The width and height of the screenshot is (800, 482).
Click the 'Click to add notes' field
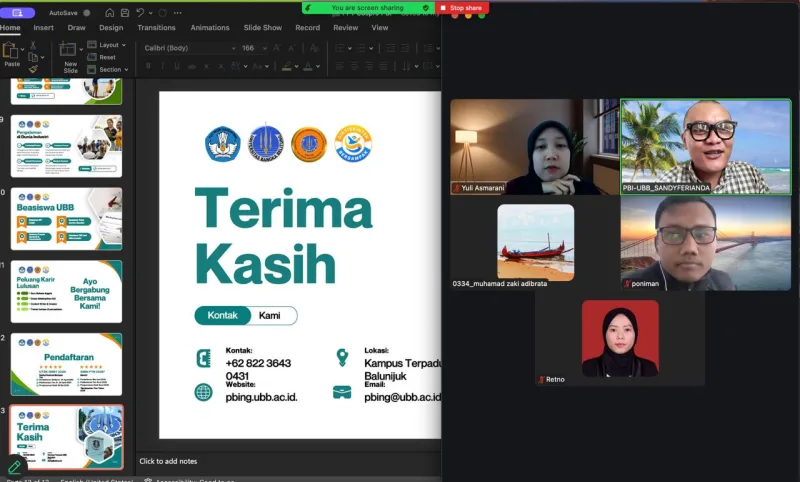pos(168,461)
